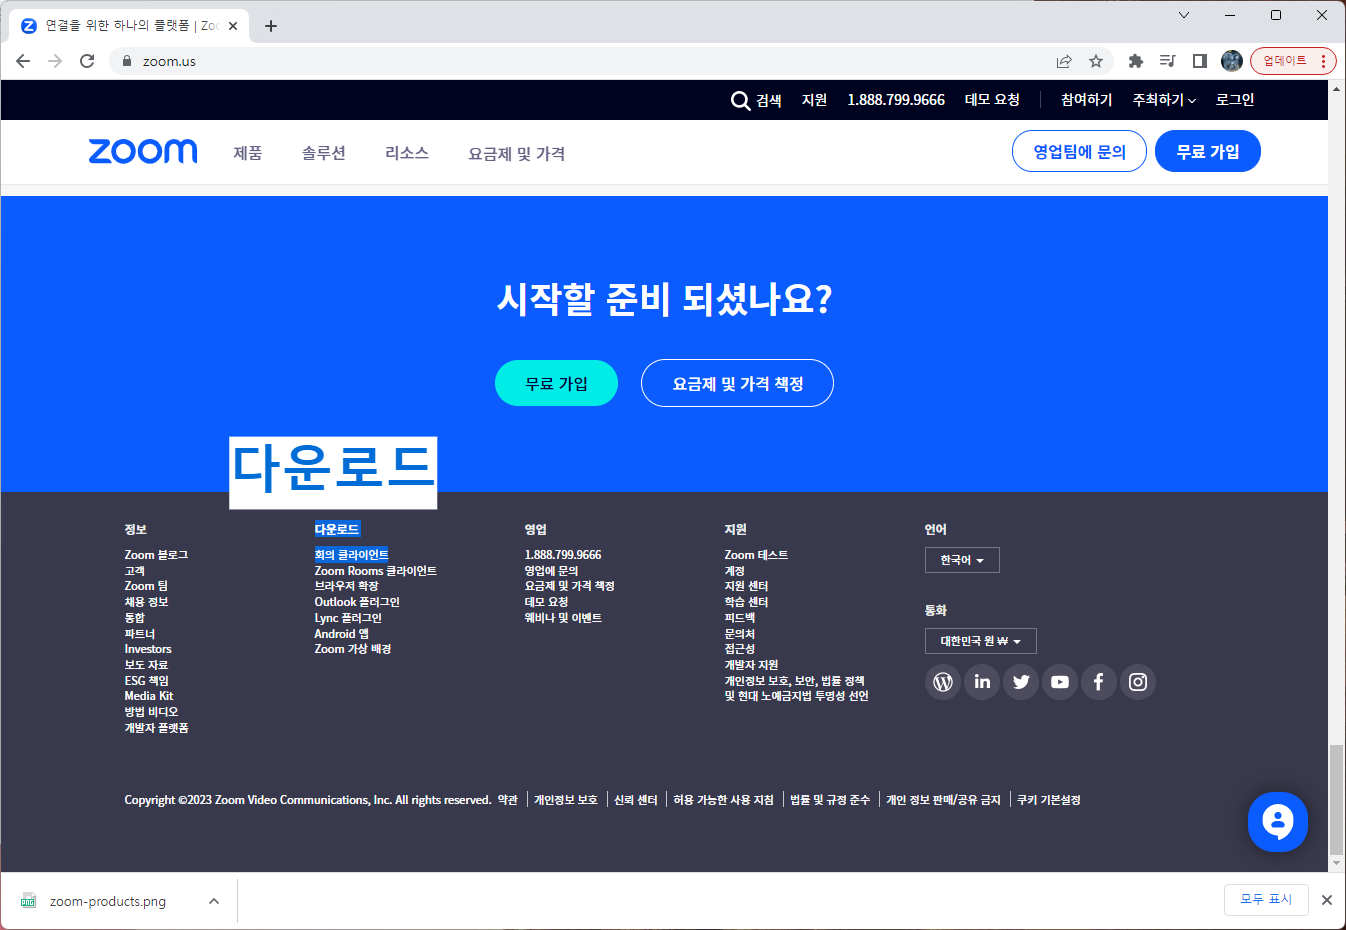Open the 웨비나 및 이벤트 footer link
1346x930 pixels.
pyautogui.click(x=563, y=618)
